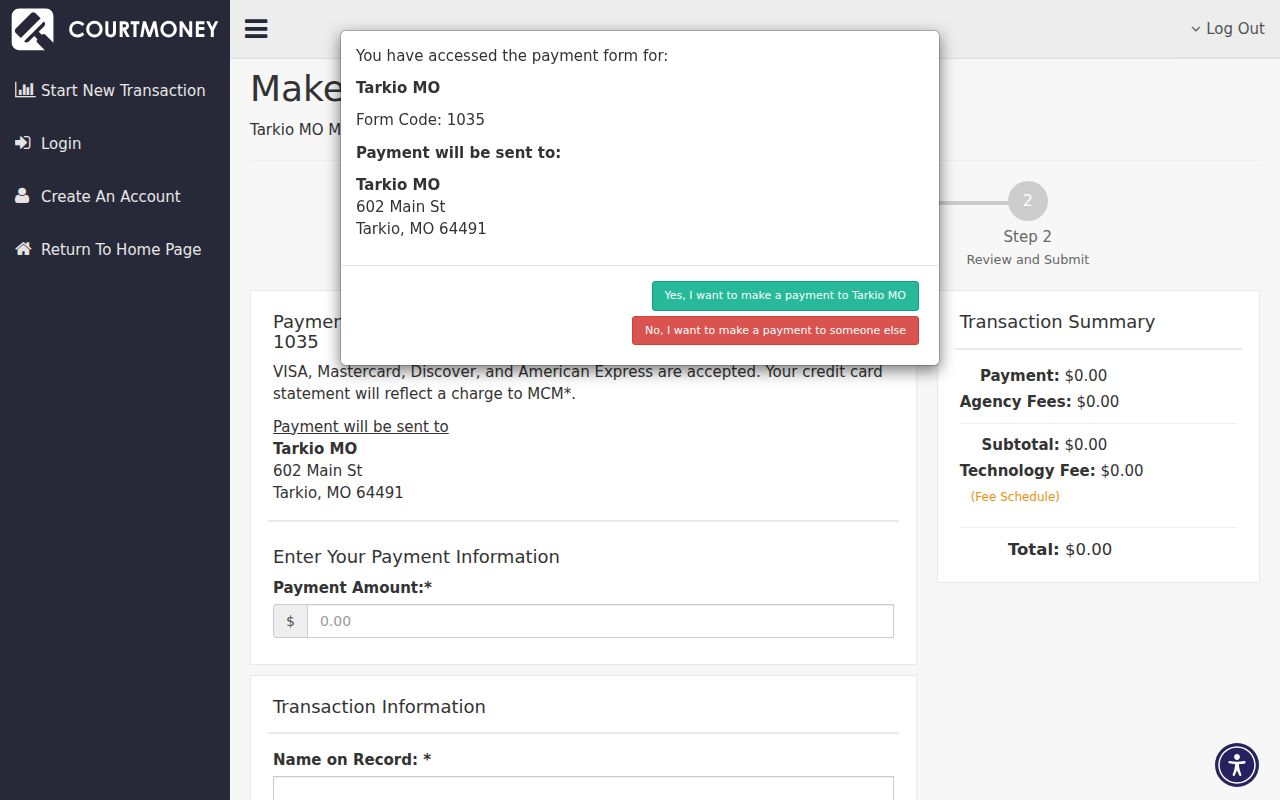Click the person icon beside Create An Account
Image resolution: width=1280 pixels, height=800 pixels.
[22, 196]
